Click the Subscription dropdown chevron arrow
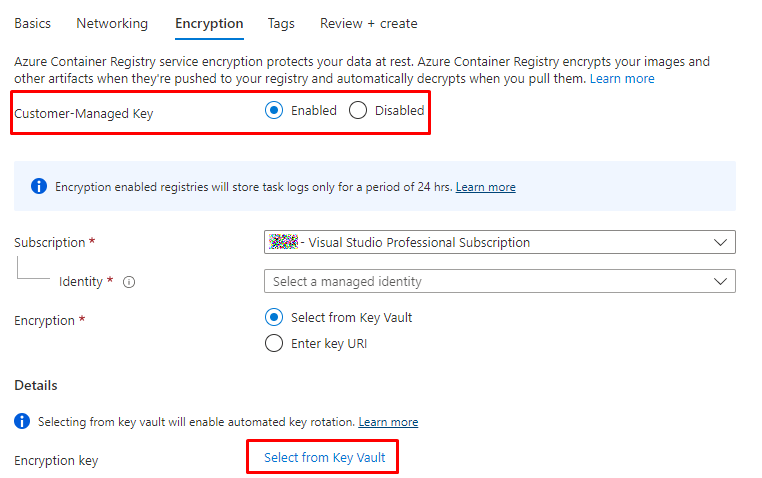762x478 pixels. 720,242
